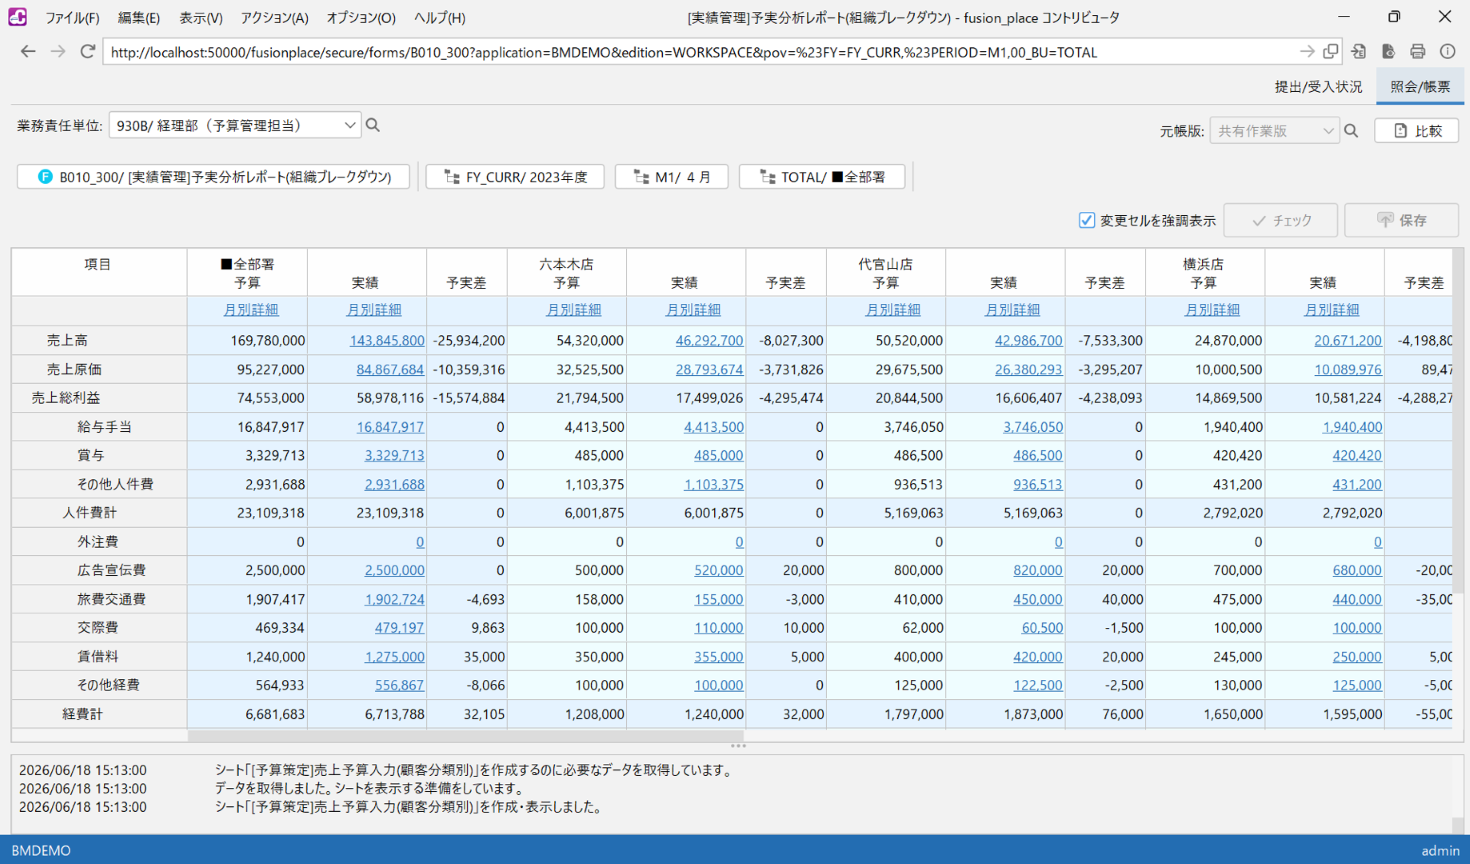Click the fusion_place app logo icon

pos(17,17)
